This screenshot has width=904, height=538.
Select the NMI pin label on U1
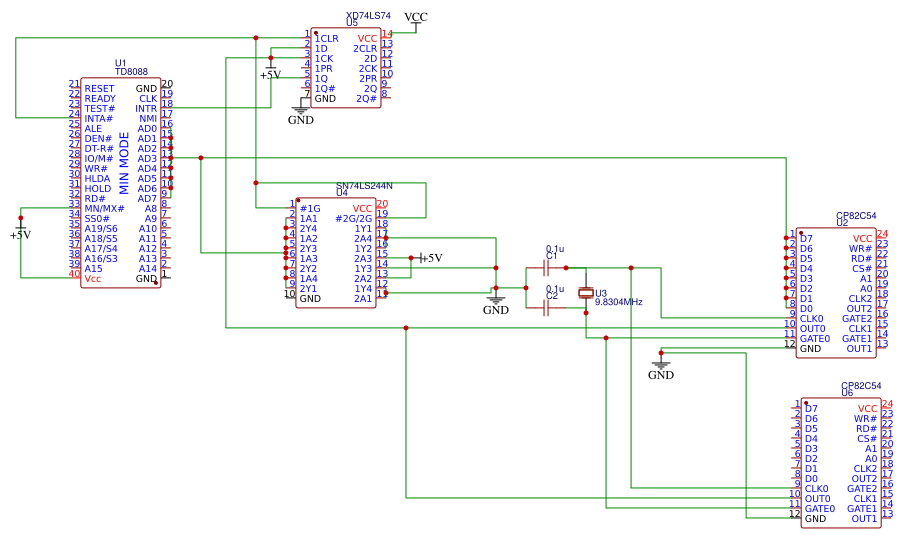(148, 119)
